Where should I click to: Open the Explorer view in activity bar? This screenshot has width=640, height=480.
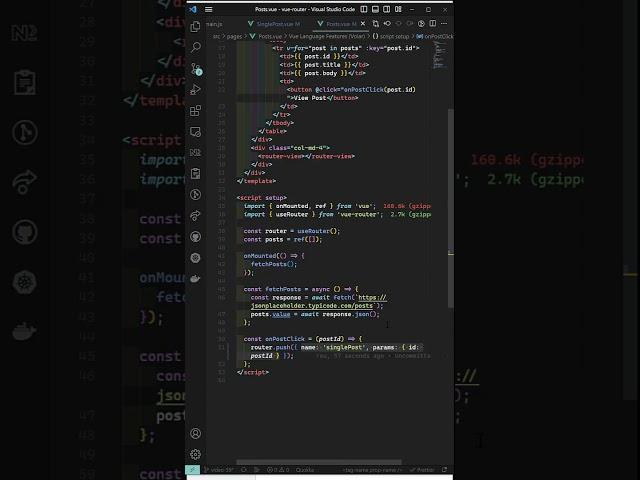[196, 27]
